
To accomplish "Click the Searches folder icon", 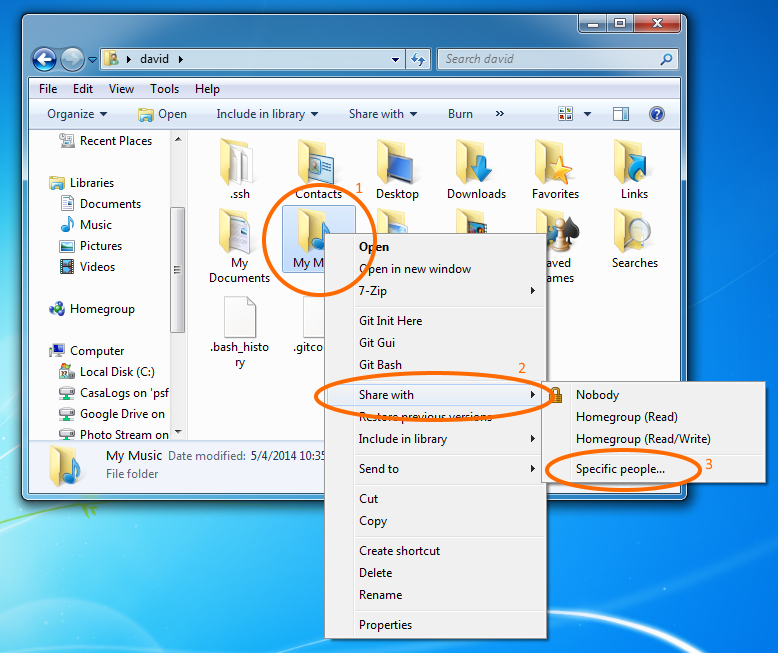I will (x=632, y=232).
